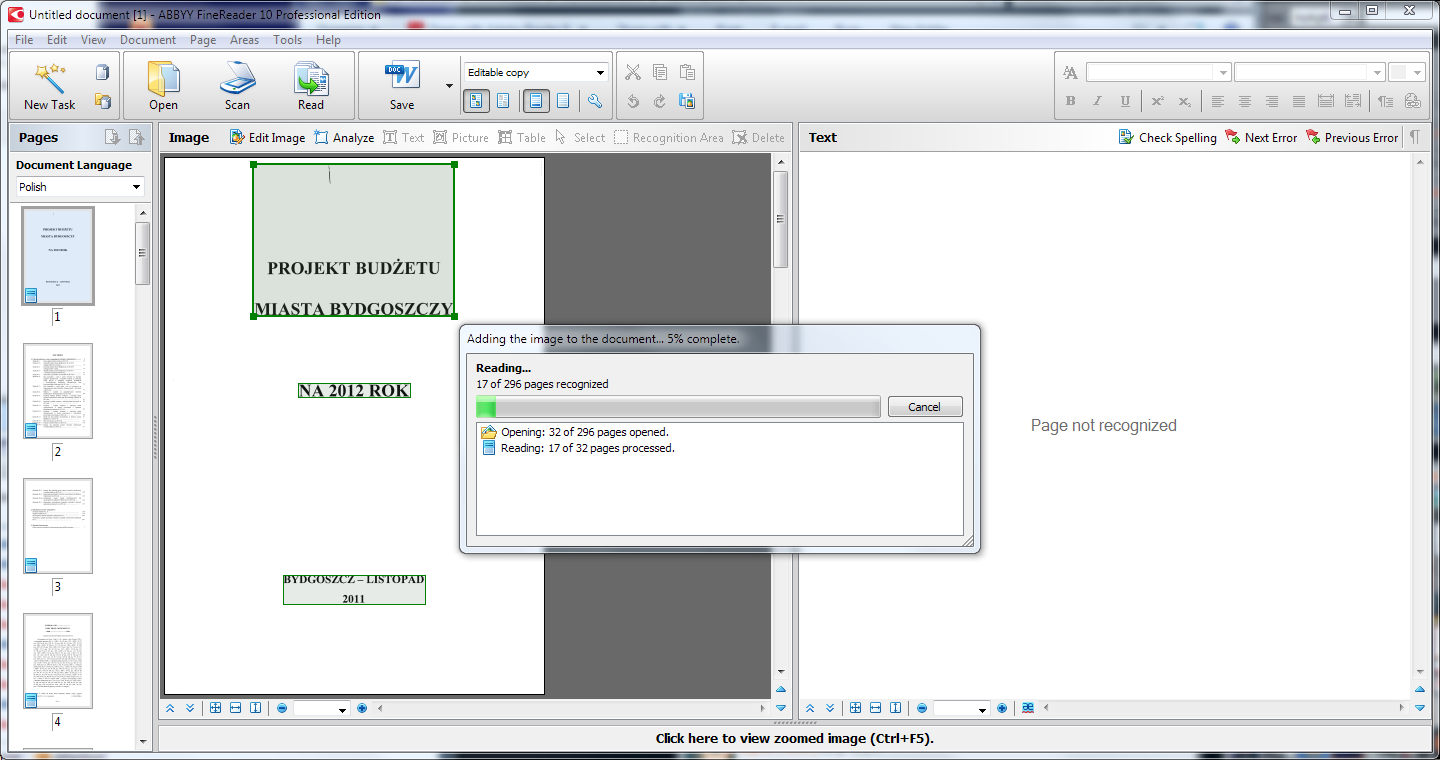Cancel the reading progress dialog
Image resolution: width=1440 pixels, height=760 pixels.
923,407
